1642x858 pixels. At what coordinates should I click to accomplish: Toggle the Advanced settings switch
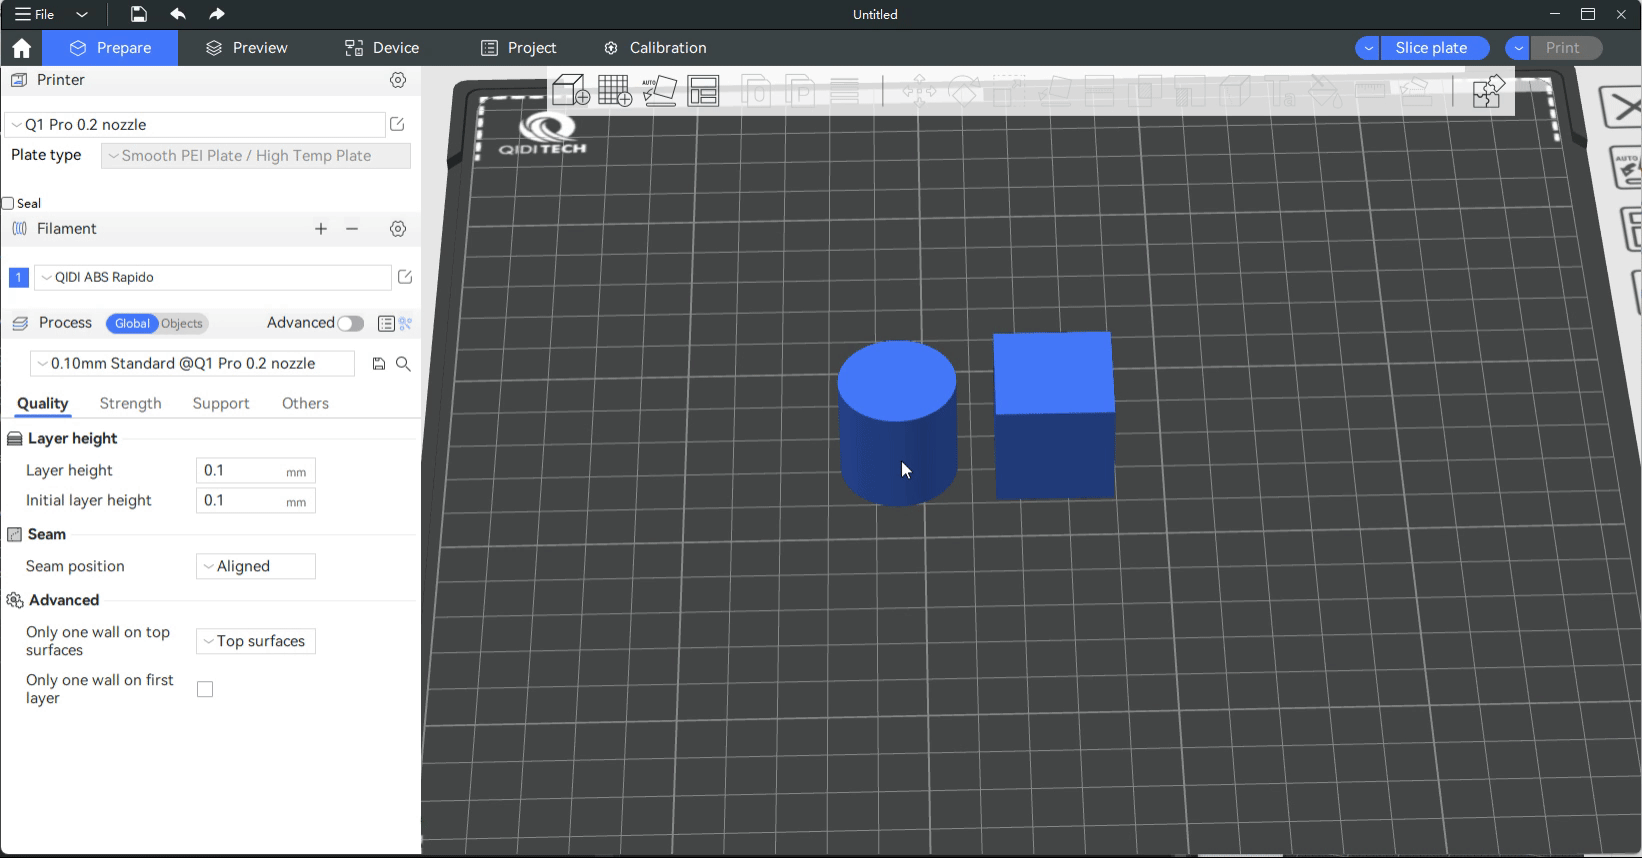pyautogui.click(x=350, y=323)
